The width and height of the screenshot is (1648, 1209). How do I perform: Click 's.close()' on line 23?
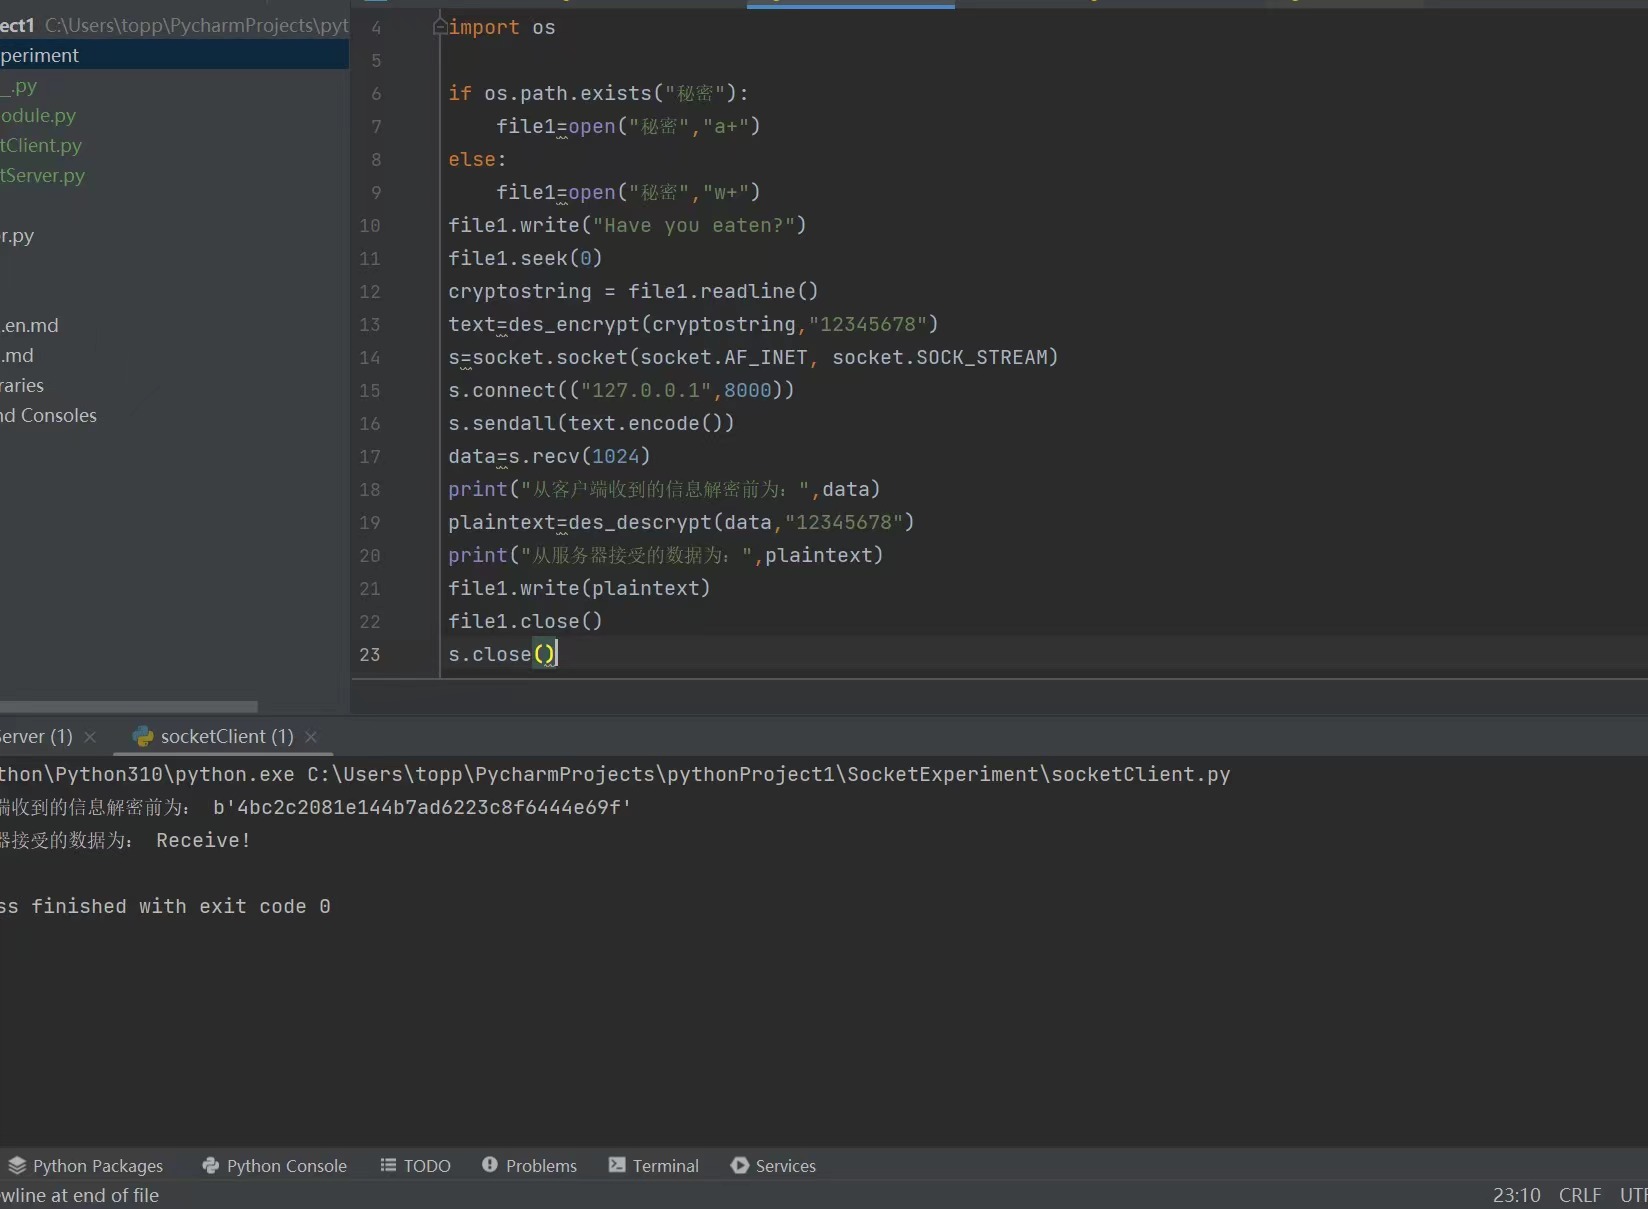pos(501,655)
